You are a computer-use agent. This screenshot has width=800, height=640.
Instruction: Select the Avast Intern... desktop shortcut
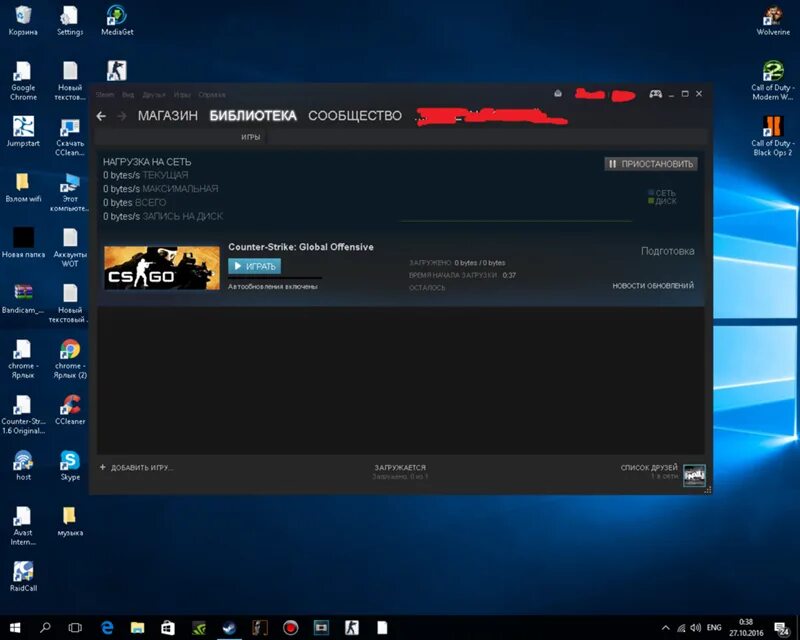(23, 526)
